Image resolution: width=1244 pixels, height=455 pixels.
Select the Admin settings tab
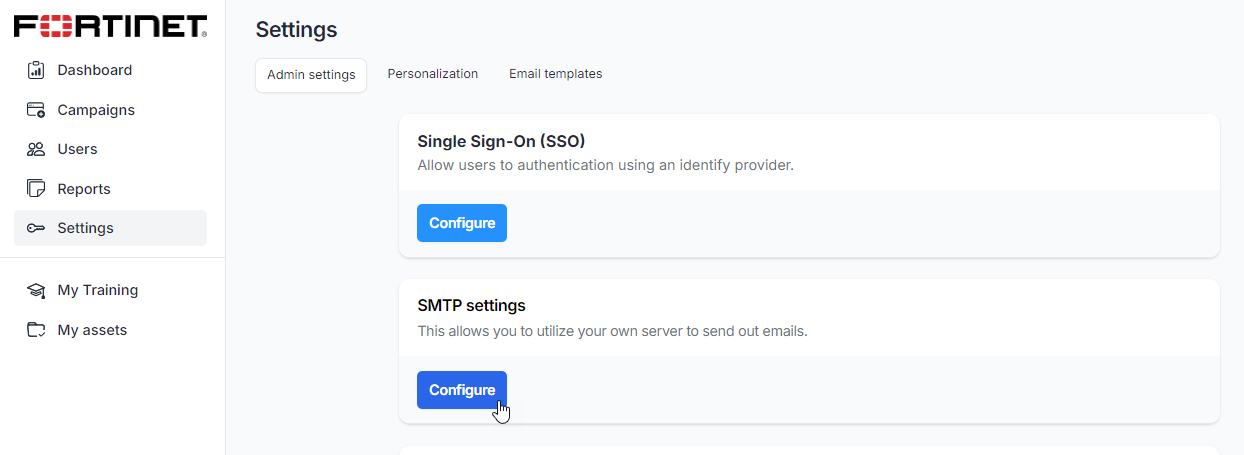point(311,75)
